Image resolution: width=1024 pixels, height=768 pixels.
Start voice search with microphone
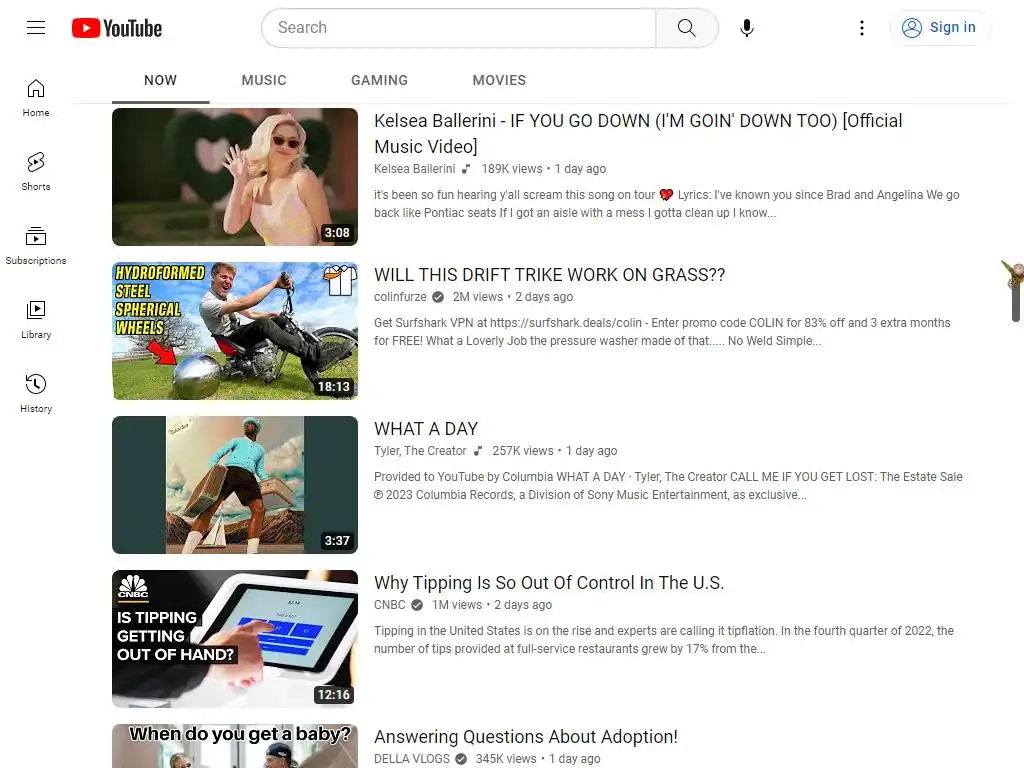[747, 28]
